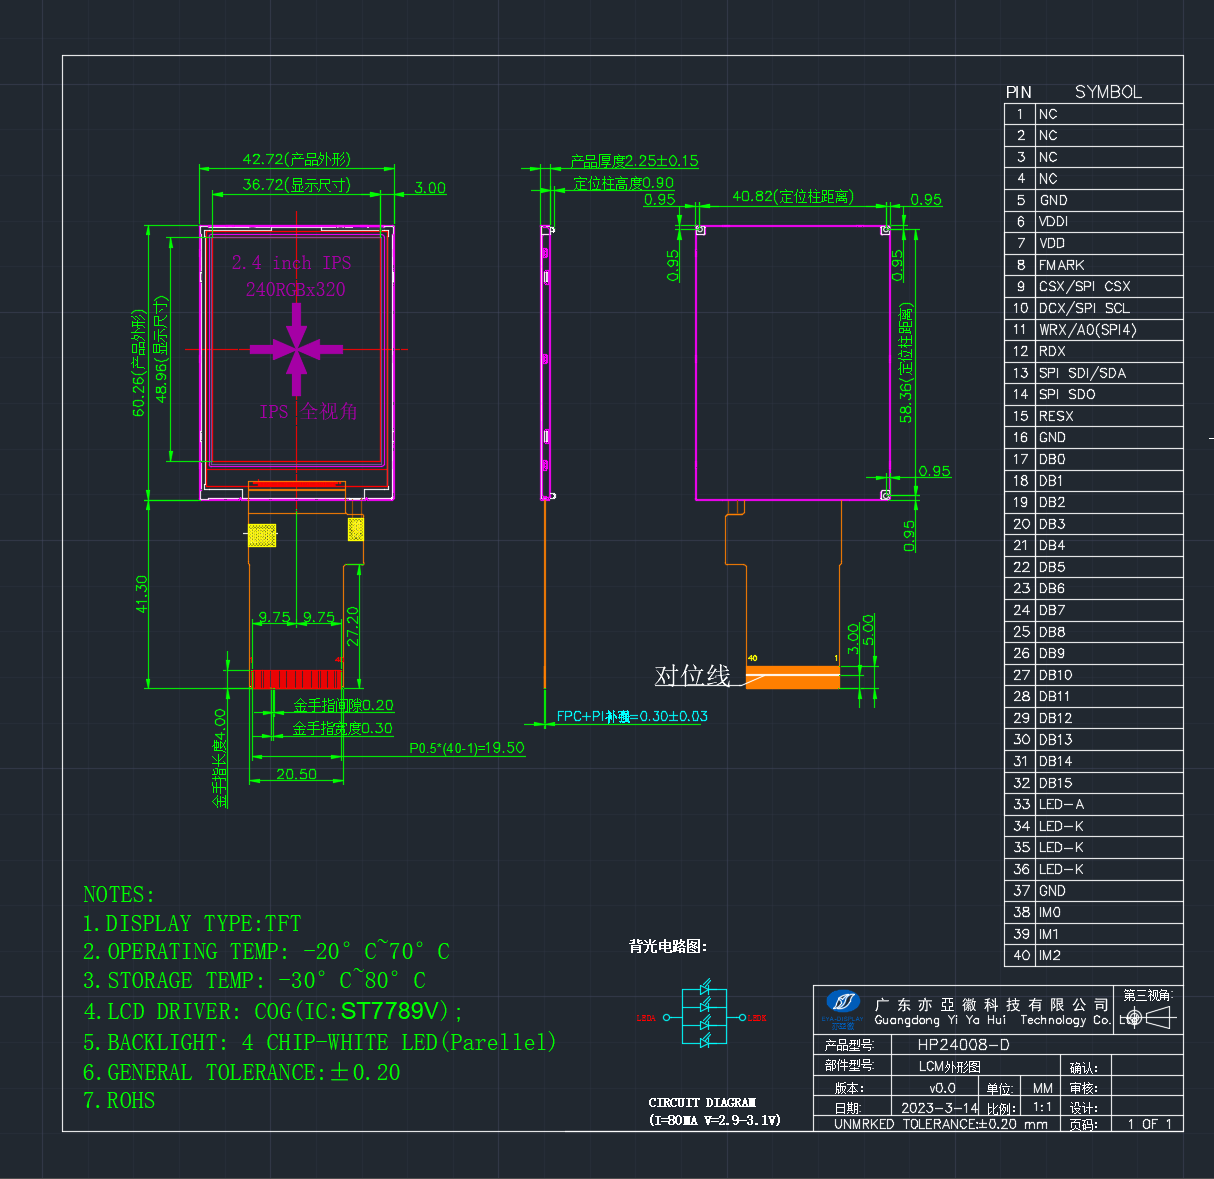Select the '42.72(产品外形)' width dimension
The width and height of the screenshot is (1214, 1179).
(x=297, y=159)
